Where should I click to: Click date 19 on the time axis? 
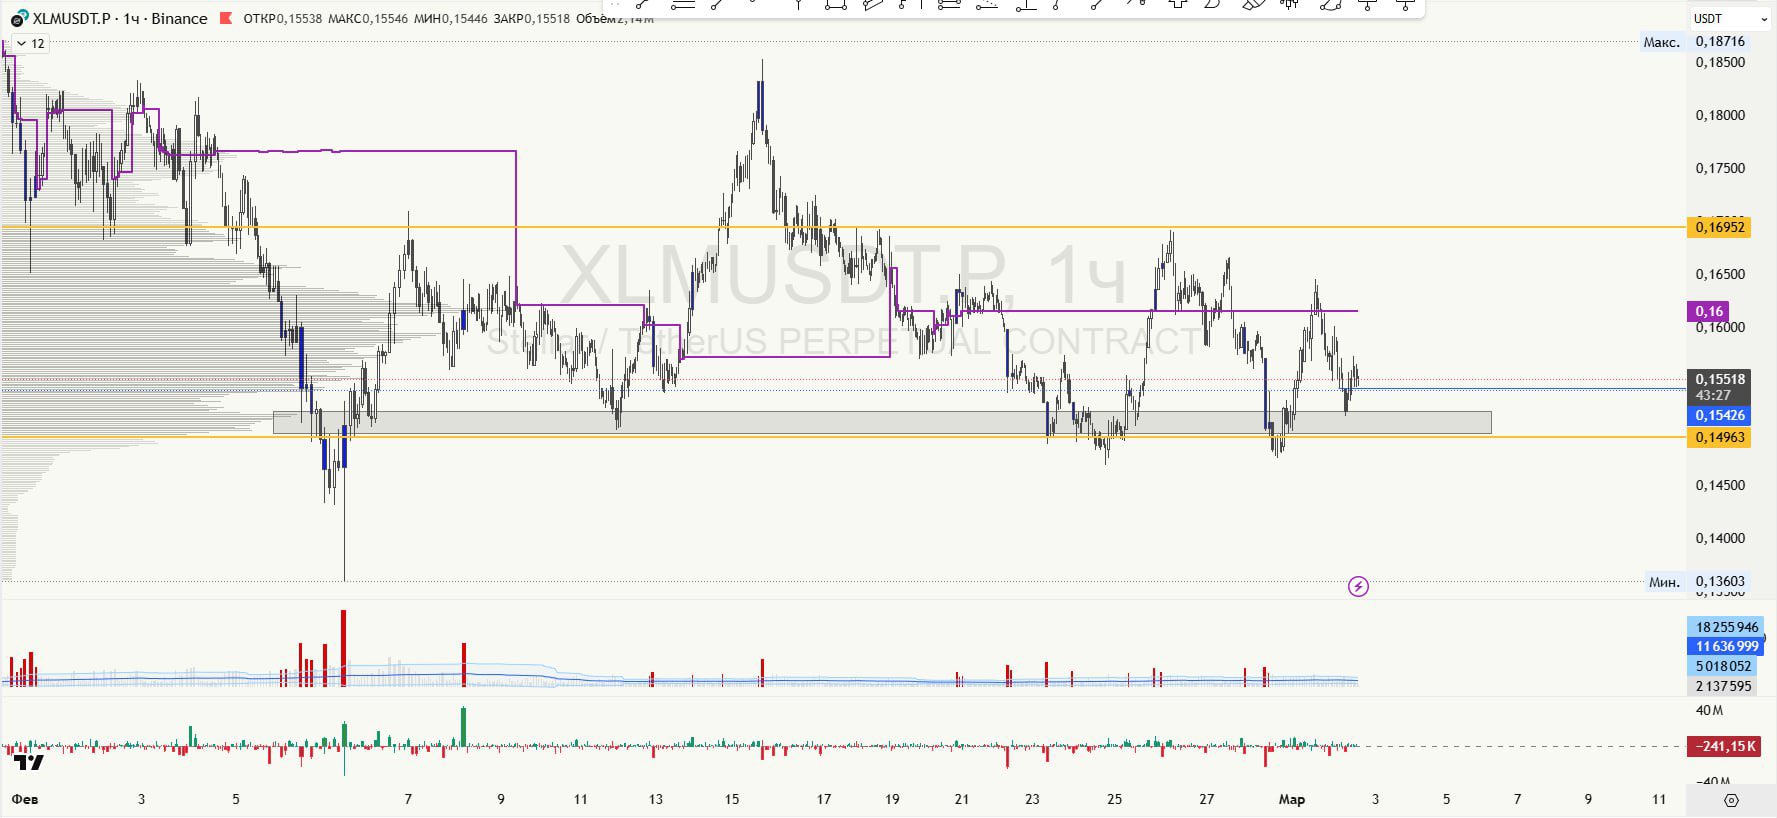point(892,799)
